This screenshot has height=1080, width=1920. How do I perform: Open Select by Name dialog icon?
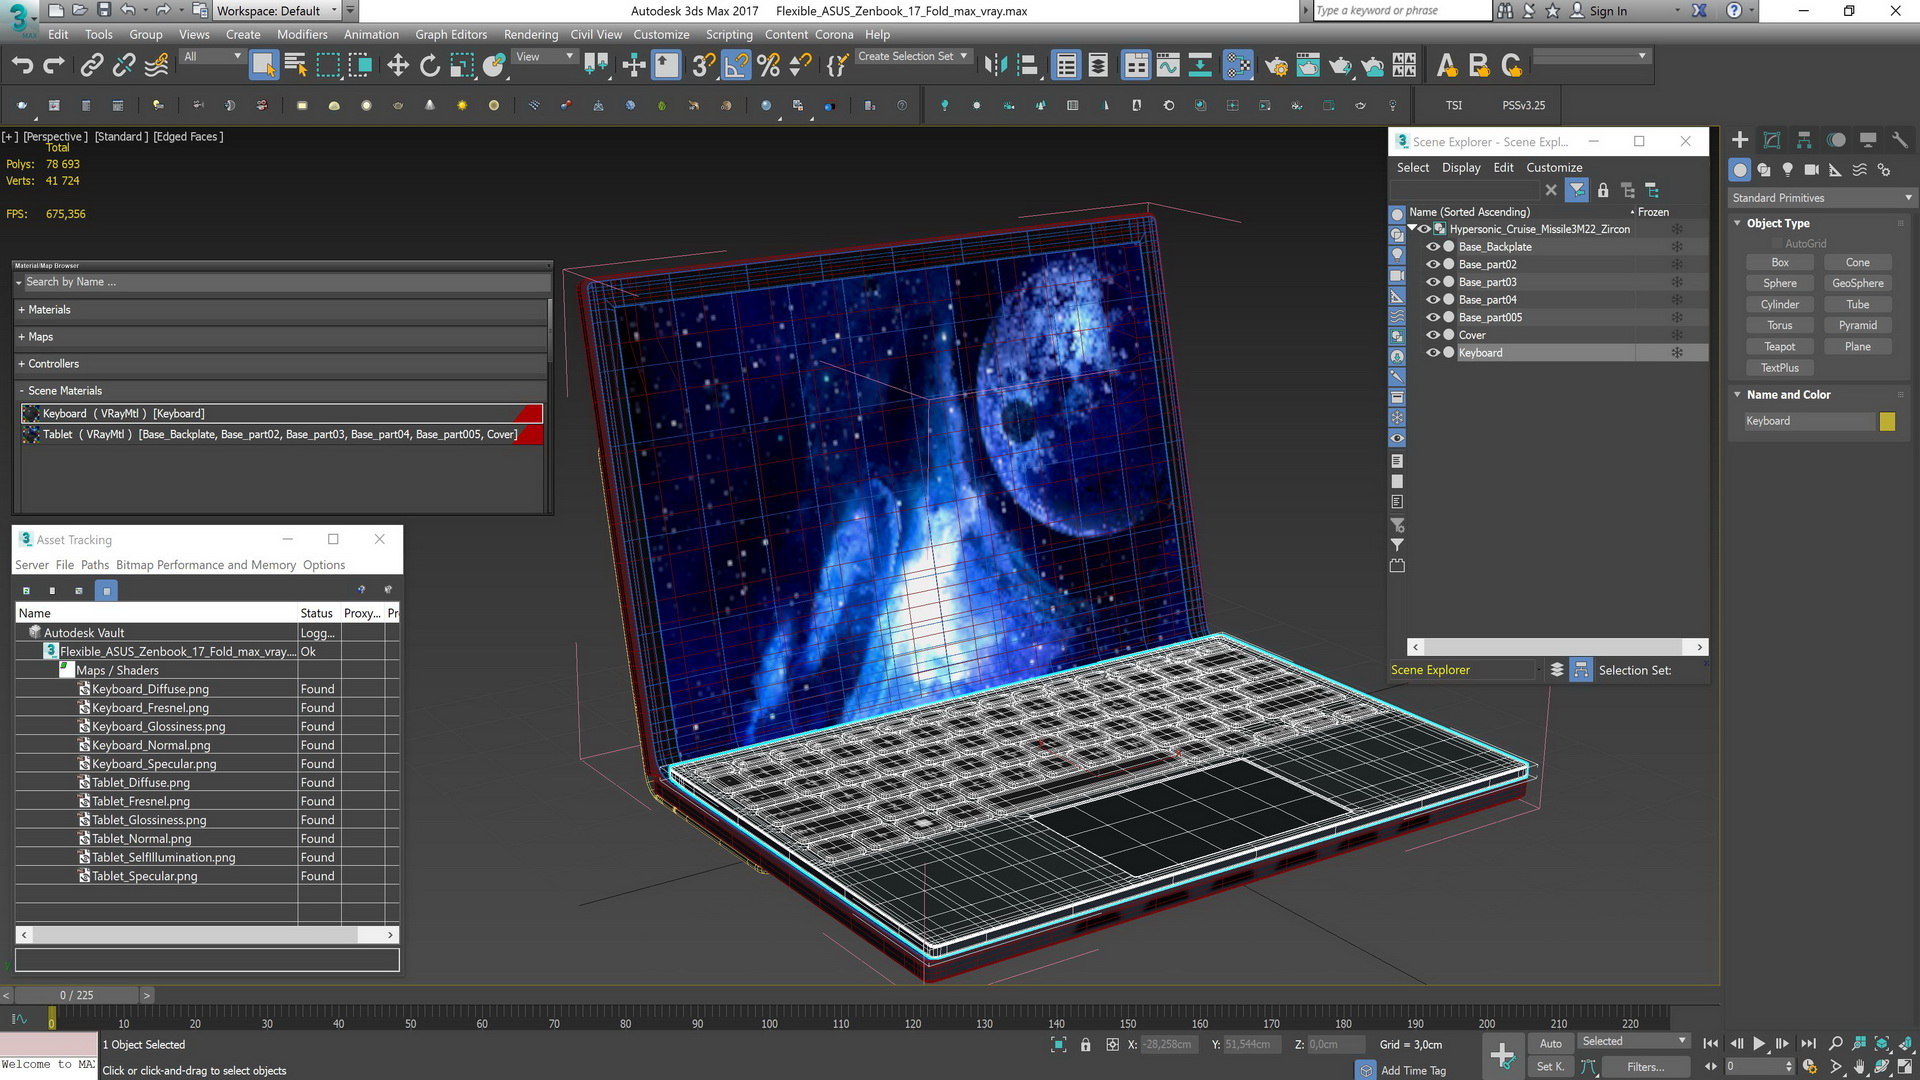pos(296,66)
